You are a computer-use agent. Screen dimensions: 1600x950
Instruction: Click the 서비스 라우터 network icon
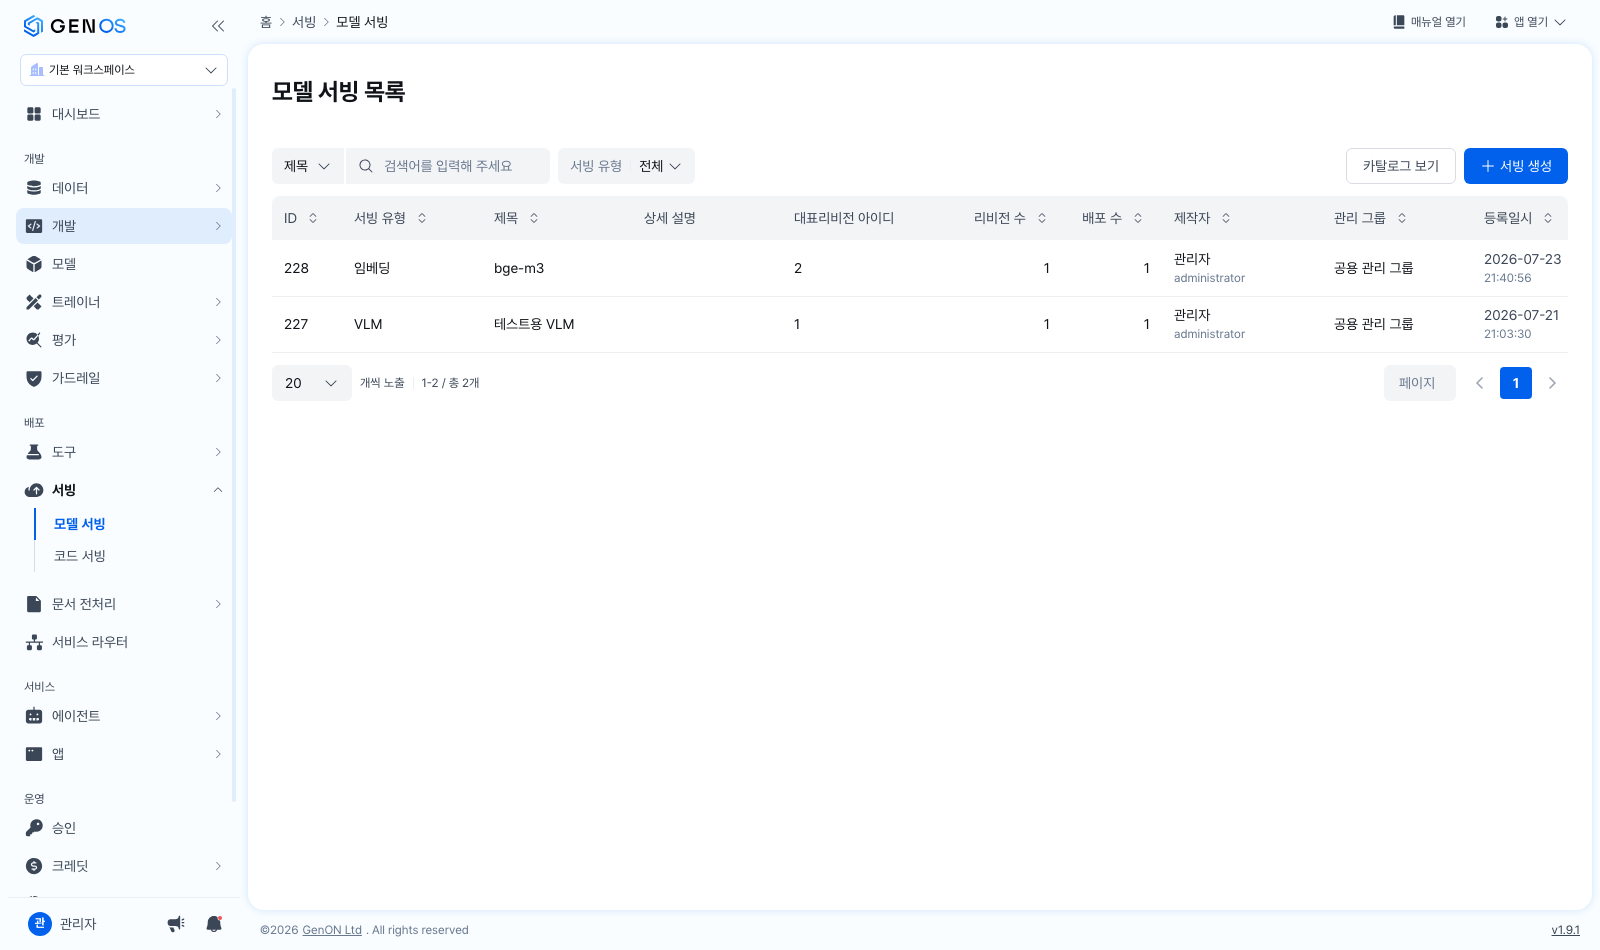tap(34, 642)
